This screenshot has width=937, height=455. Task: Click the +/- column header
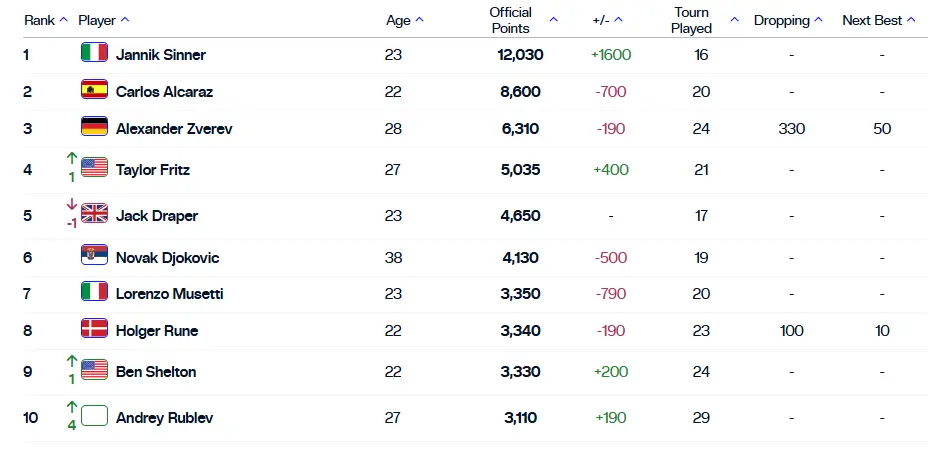[x=601, y=20]
